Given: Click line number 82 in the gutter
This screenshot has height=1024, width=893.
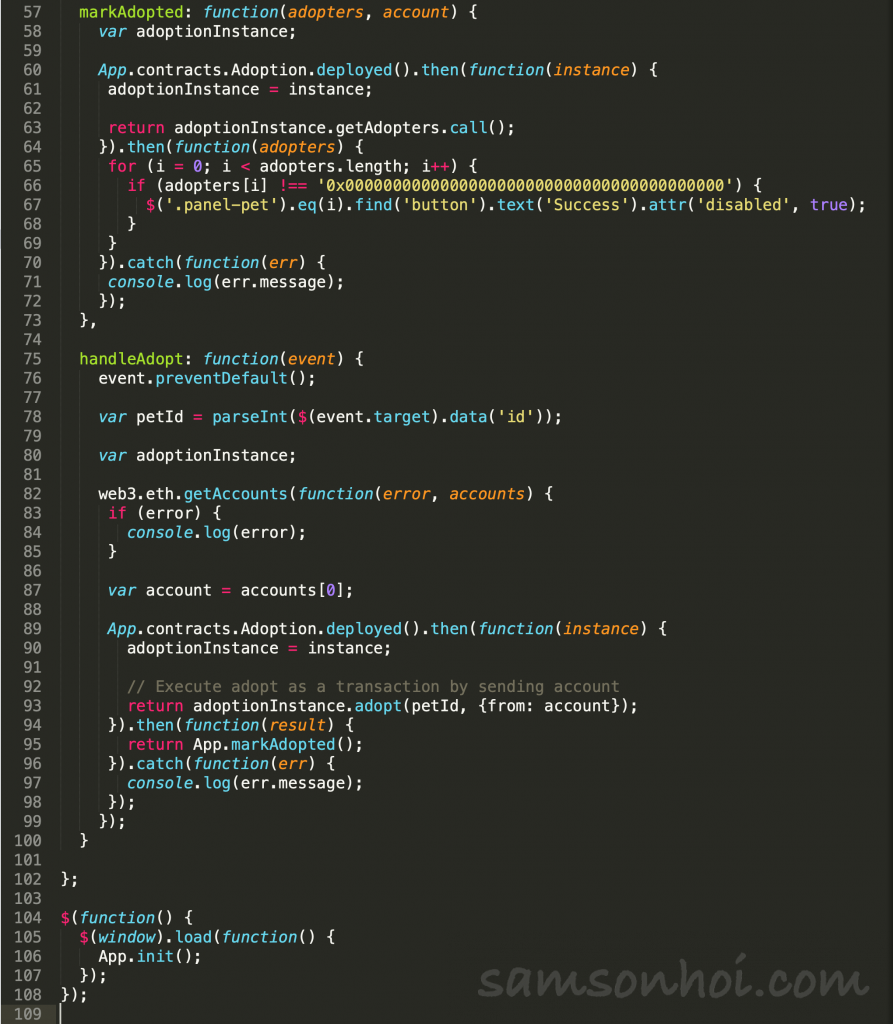Looking at the screenshot, I should point(32,494).
